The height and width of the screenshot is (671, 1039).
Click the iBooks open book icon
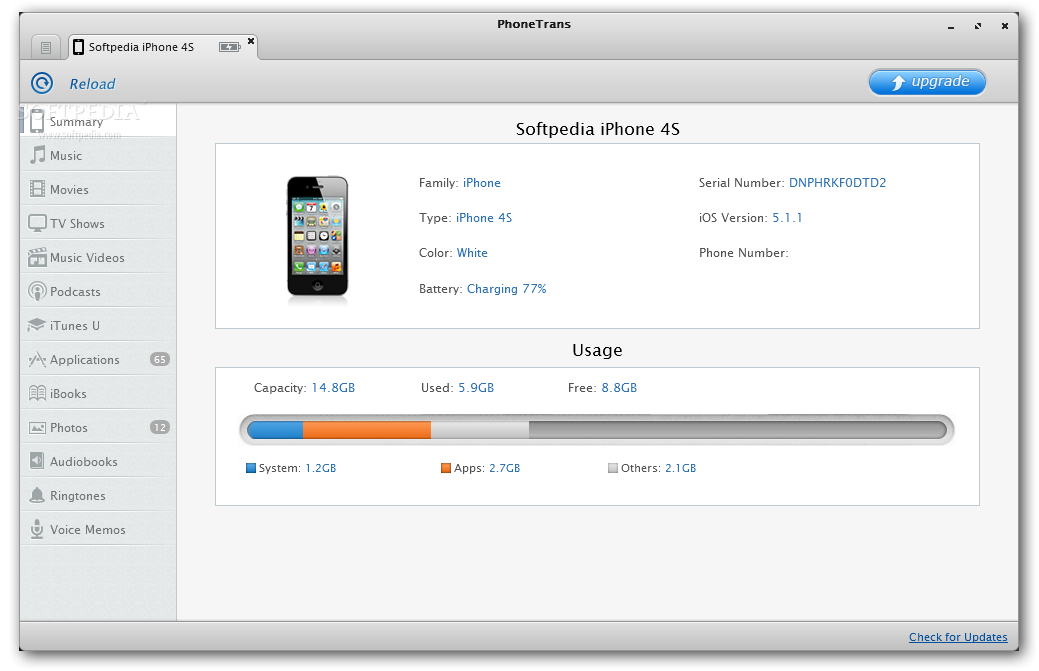37,393
